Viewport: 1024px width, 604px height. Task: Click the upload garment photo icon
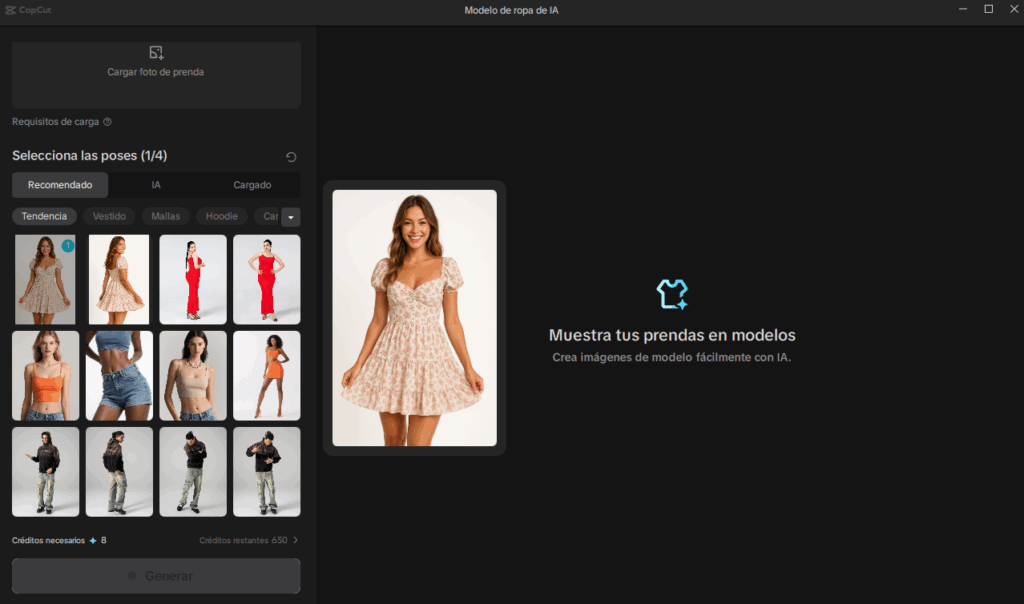156,53
